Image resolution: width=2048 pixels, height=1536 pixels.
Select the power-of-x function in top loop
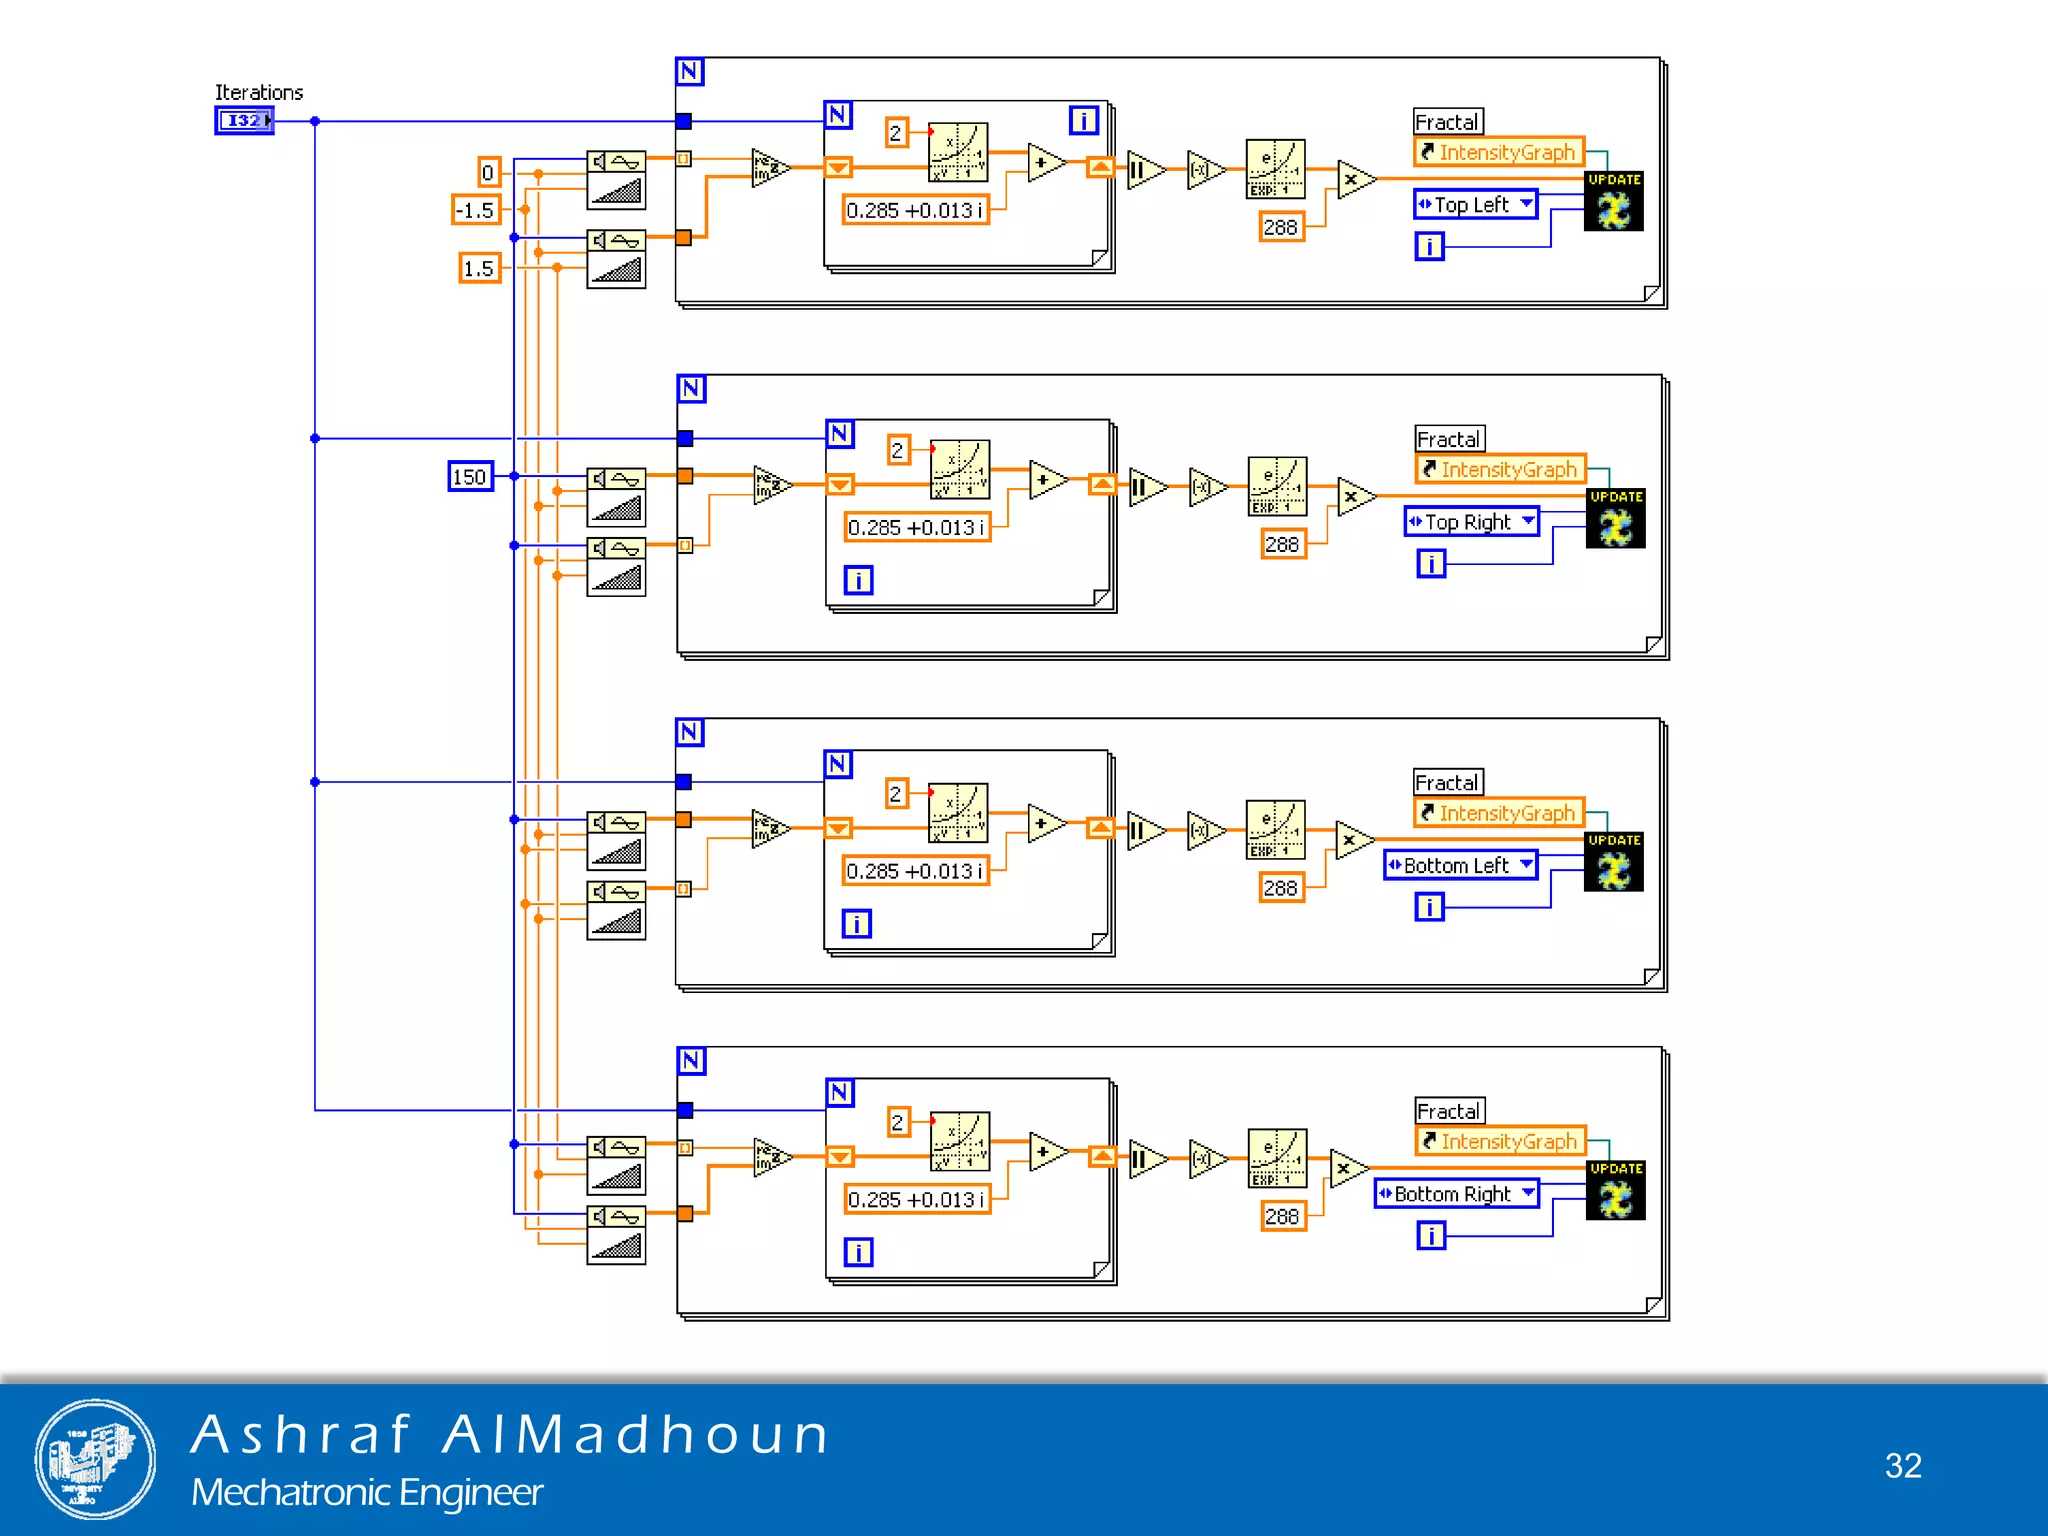(957, 152)
